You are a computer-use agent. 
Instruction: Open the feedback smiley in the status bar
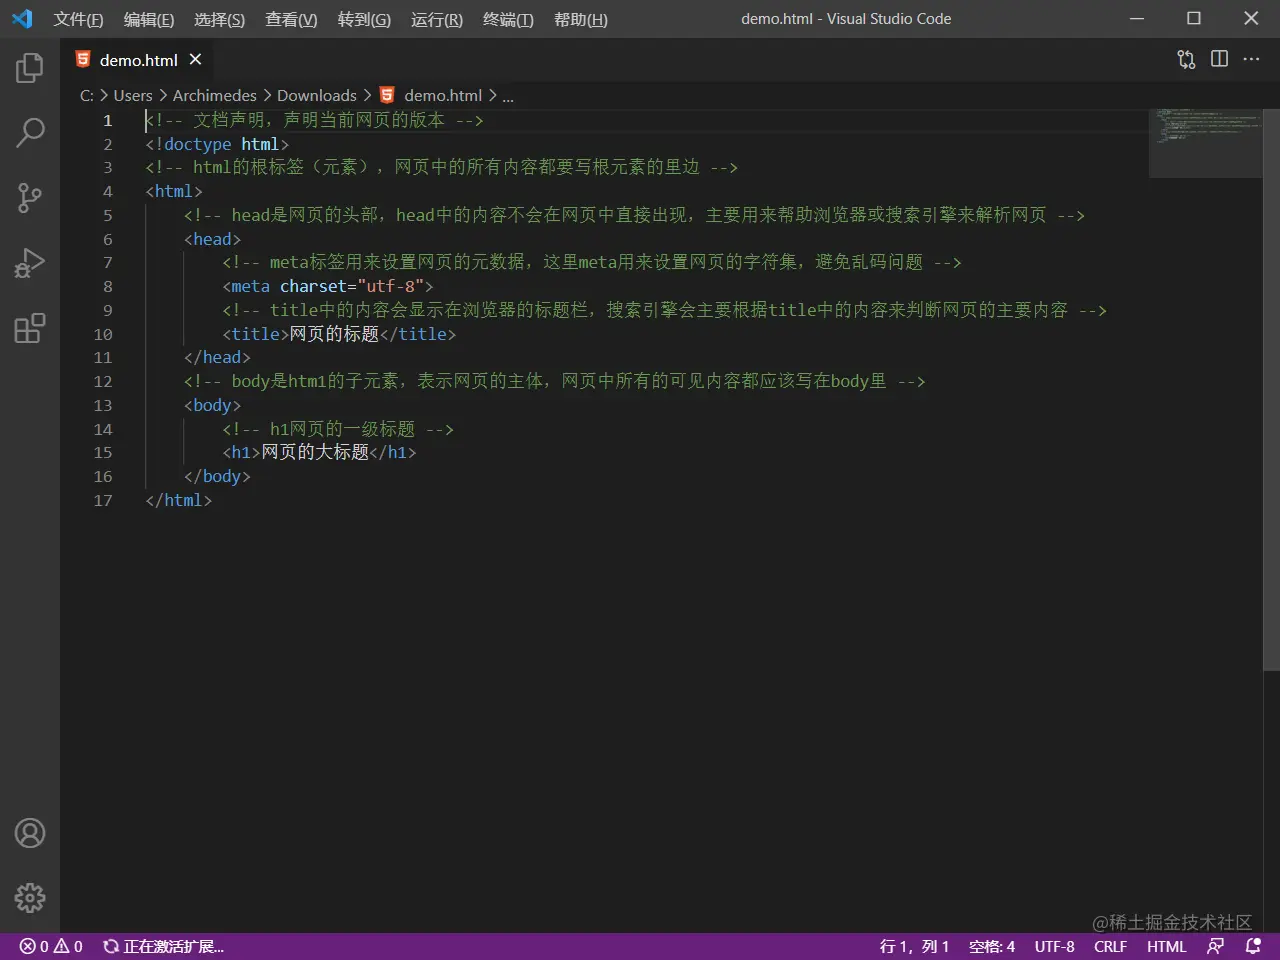pos(1216,946)
